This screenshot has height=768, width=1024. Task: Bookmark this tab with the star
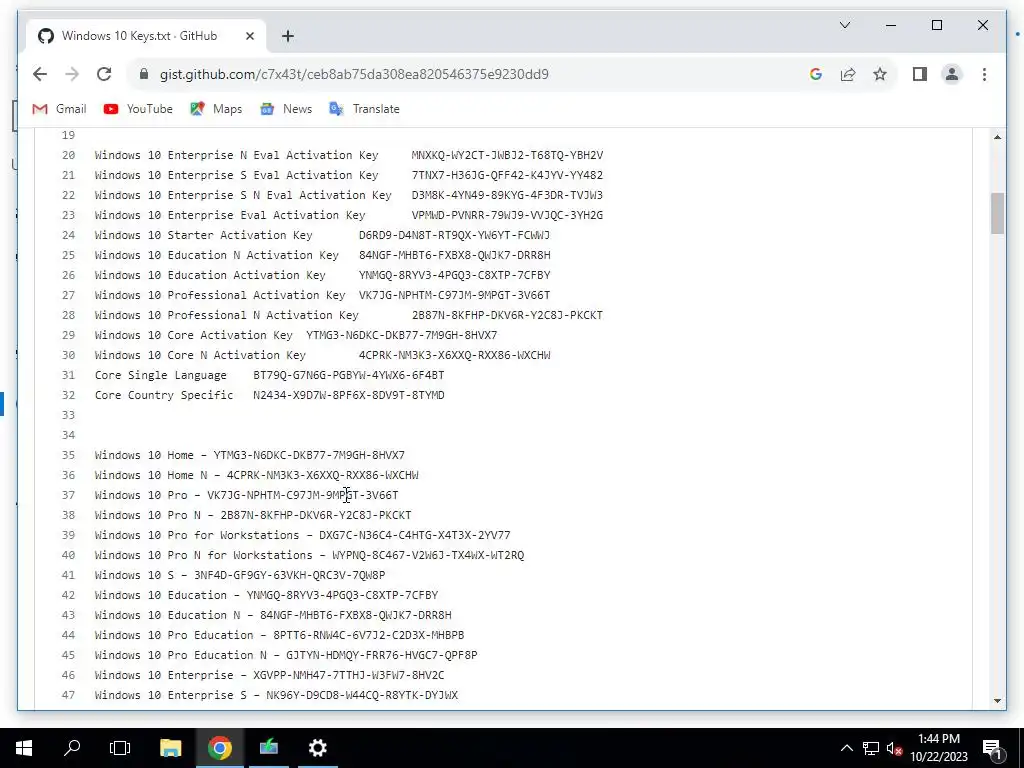coord(880,74)
